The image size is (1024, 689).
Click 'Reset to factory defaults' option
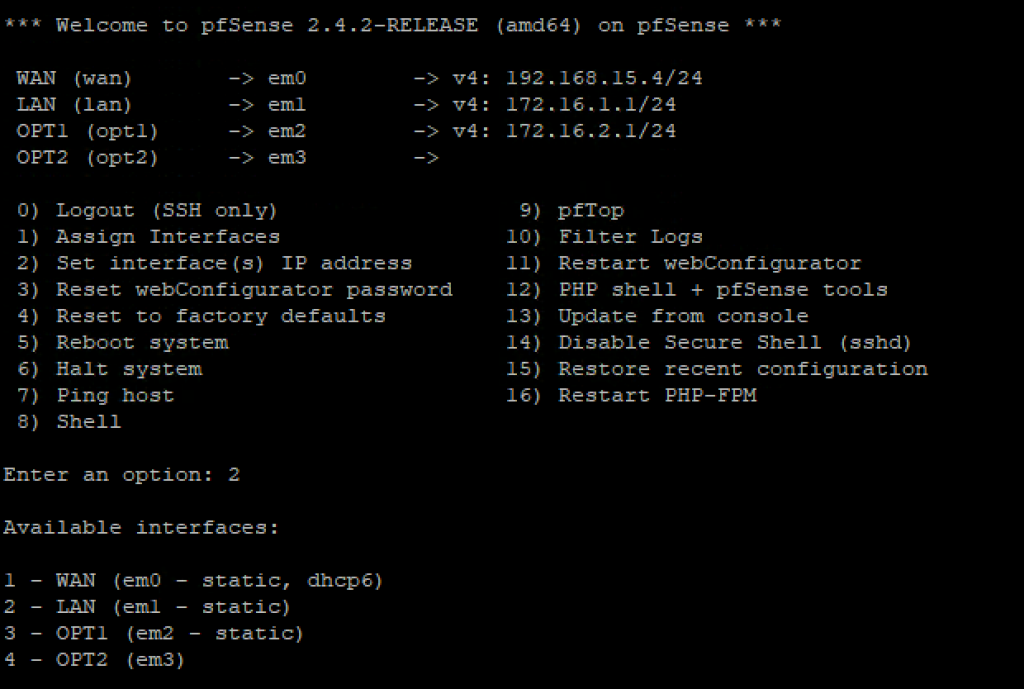point(201,317)
